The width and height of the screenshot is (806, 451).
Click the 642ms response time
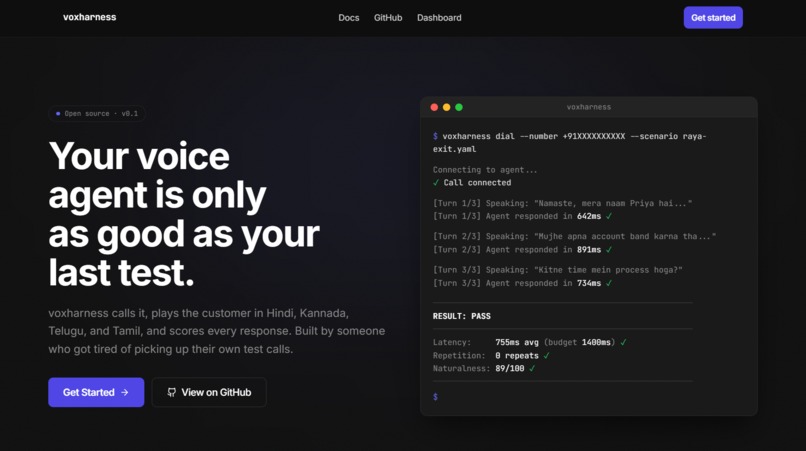pos(589,216)
